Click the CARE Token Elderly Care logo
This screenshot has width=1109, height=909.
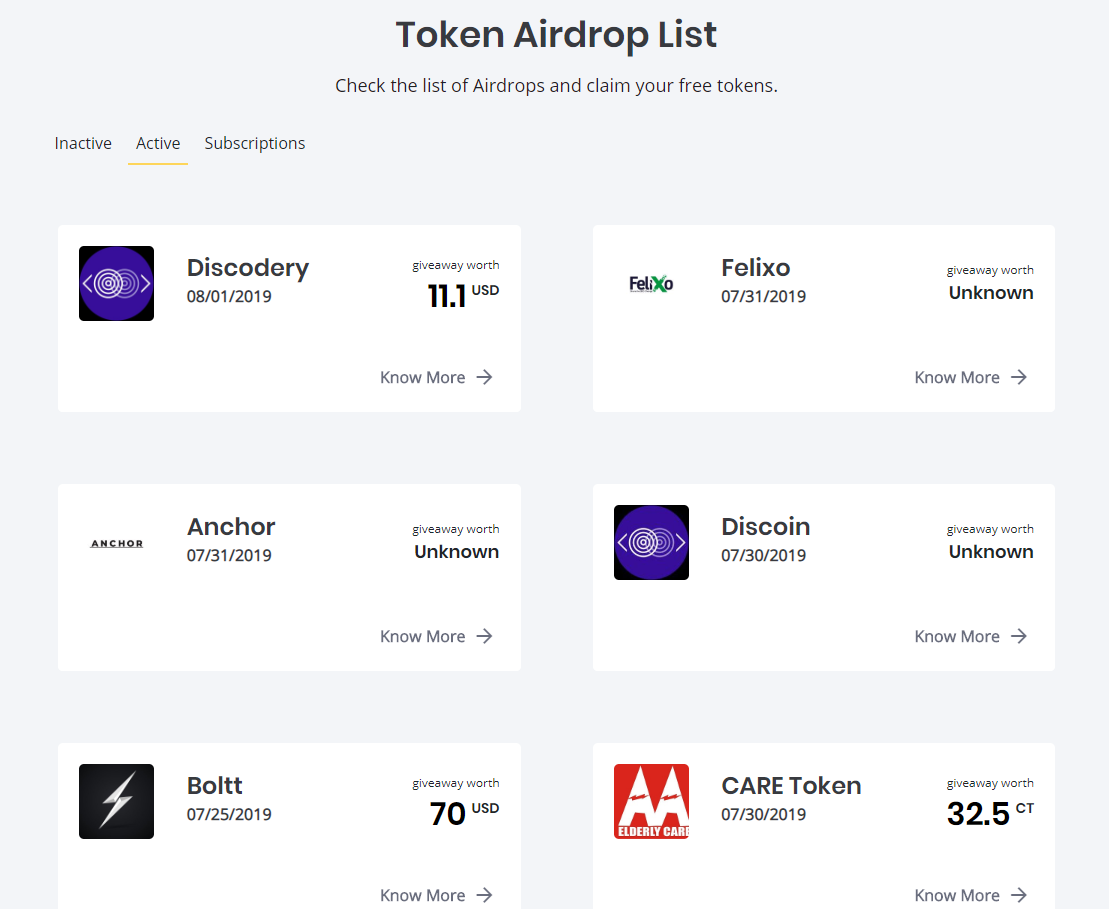point(651,801)
